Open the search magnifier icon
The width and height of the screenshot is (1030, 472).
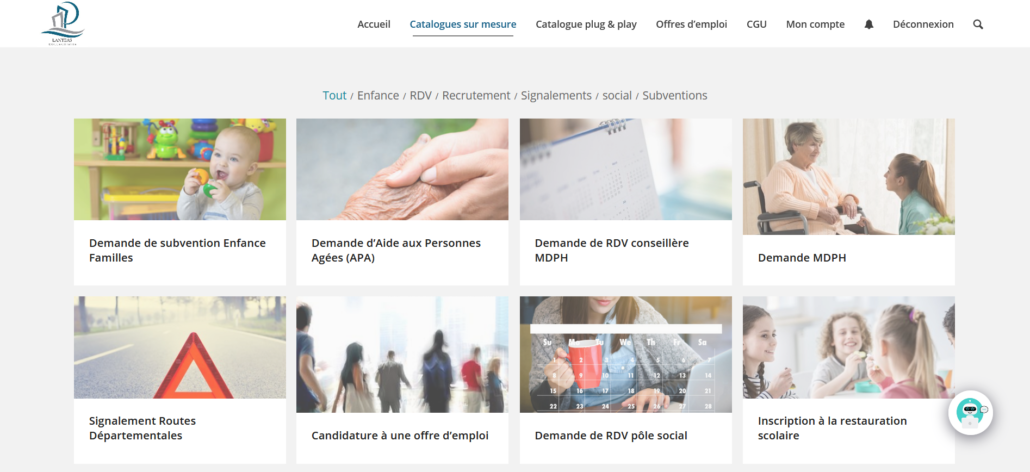[977, 24]
